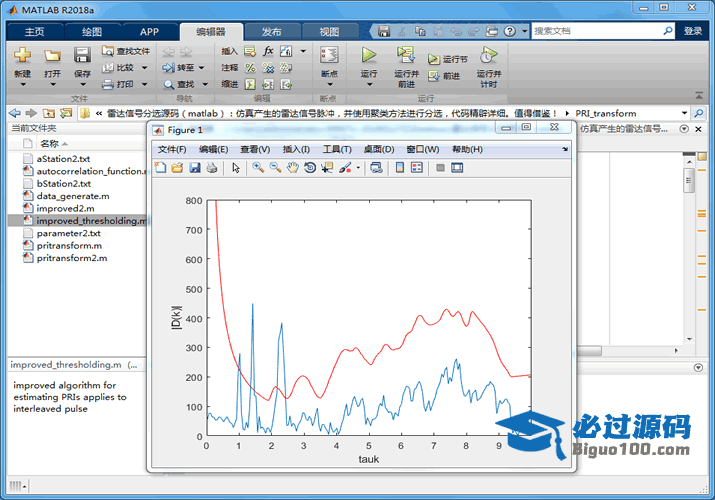
Task: Click the search folder magnifier icon
Action: coord(699,113)
